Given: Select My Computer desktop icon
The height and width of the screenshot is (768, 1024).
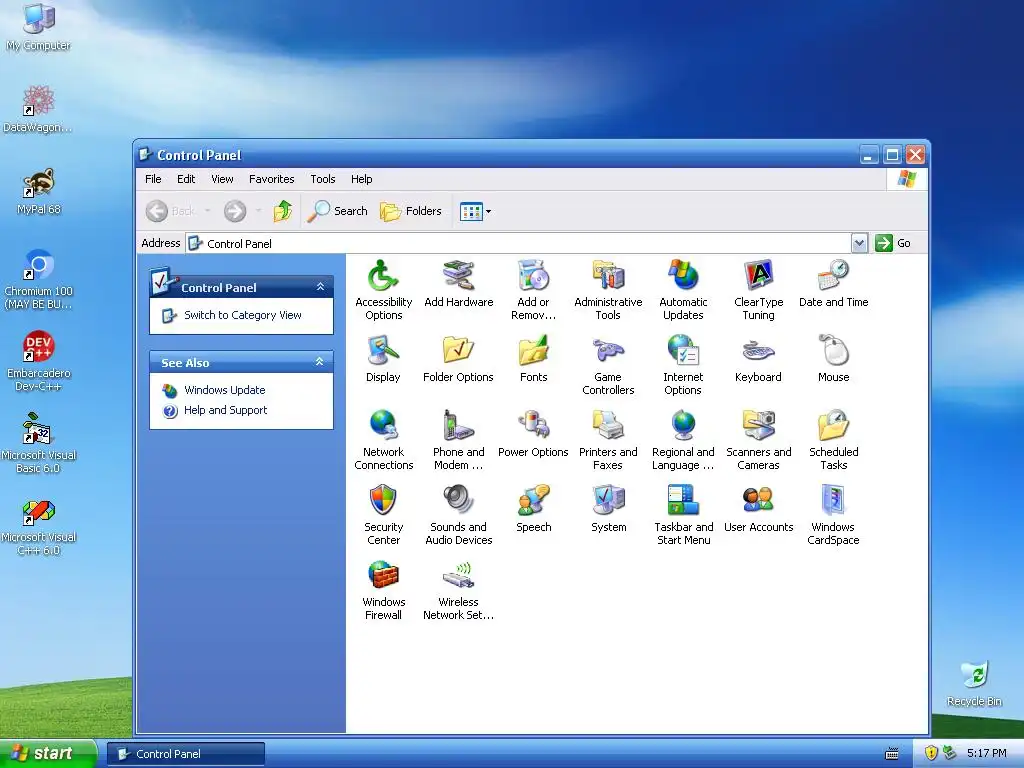Looking at the screenshot, I should [38, 27].
